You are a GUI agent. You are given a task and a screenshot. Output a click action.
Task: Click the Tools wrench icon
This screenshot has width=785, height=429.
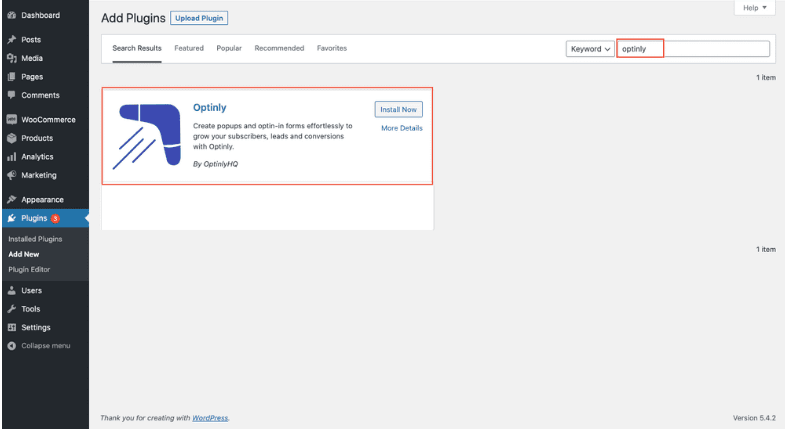coord(12,309)
